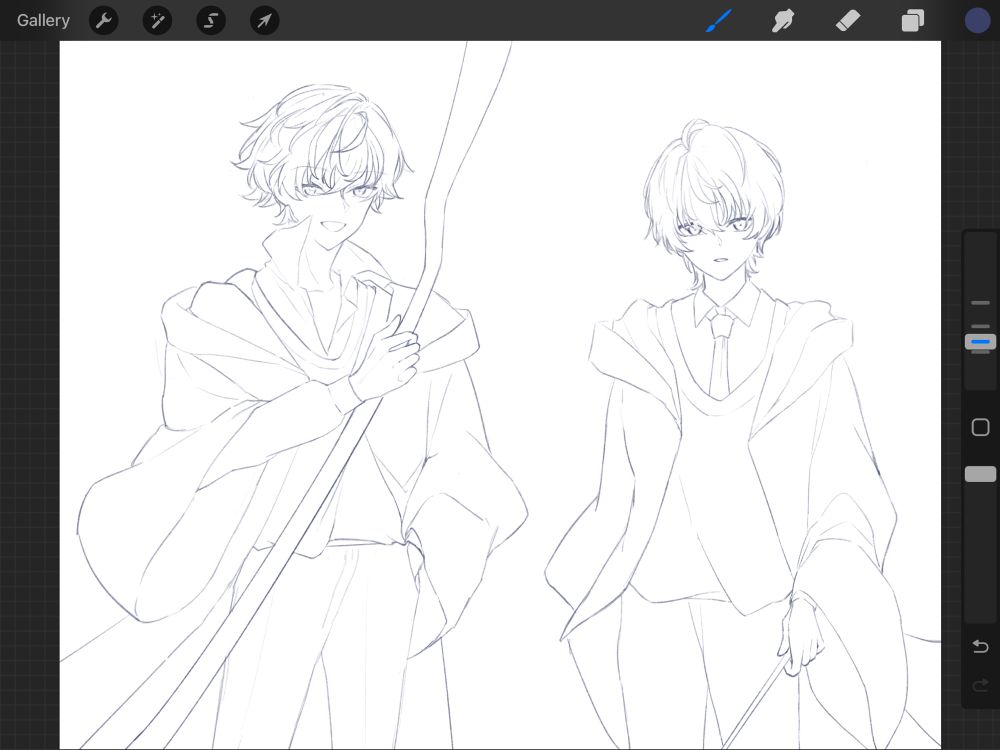Adjust the brush opacity slider handle
The image size is (1000, 750).
click(x=980, y=474)
